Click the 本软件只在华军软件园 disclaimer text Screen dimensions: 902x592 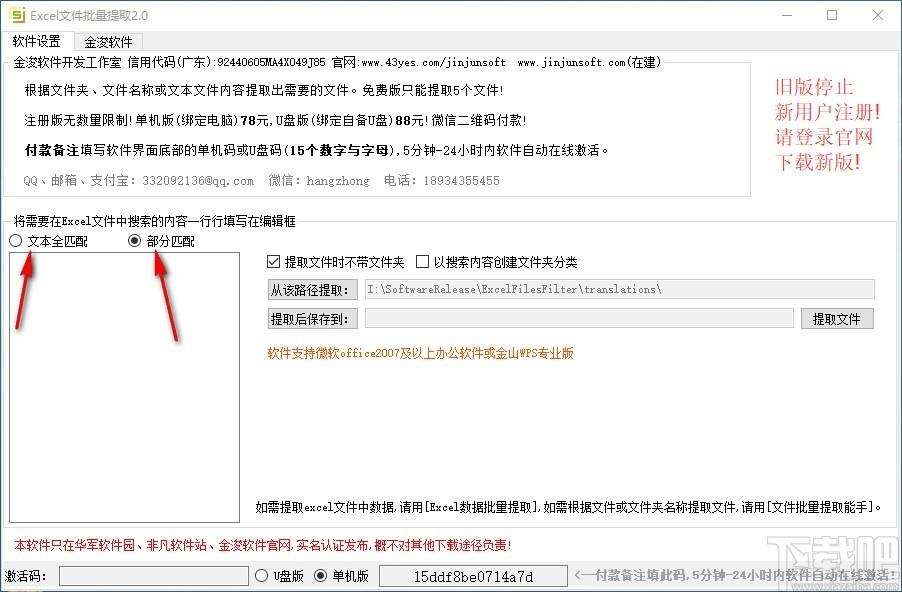coord(263,545)
